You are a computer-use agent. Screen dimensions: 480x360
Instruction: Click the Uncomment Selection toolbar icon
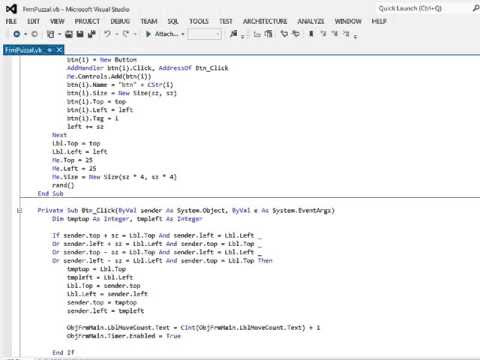point(296,34)
